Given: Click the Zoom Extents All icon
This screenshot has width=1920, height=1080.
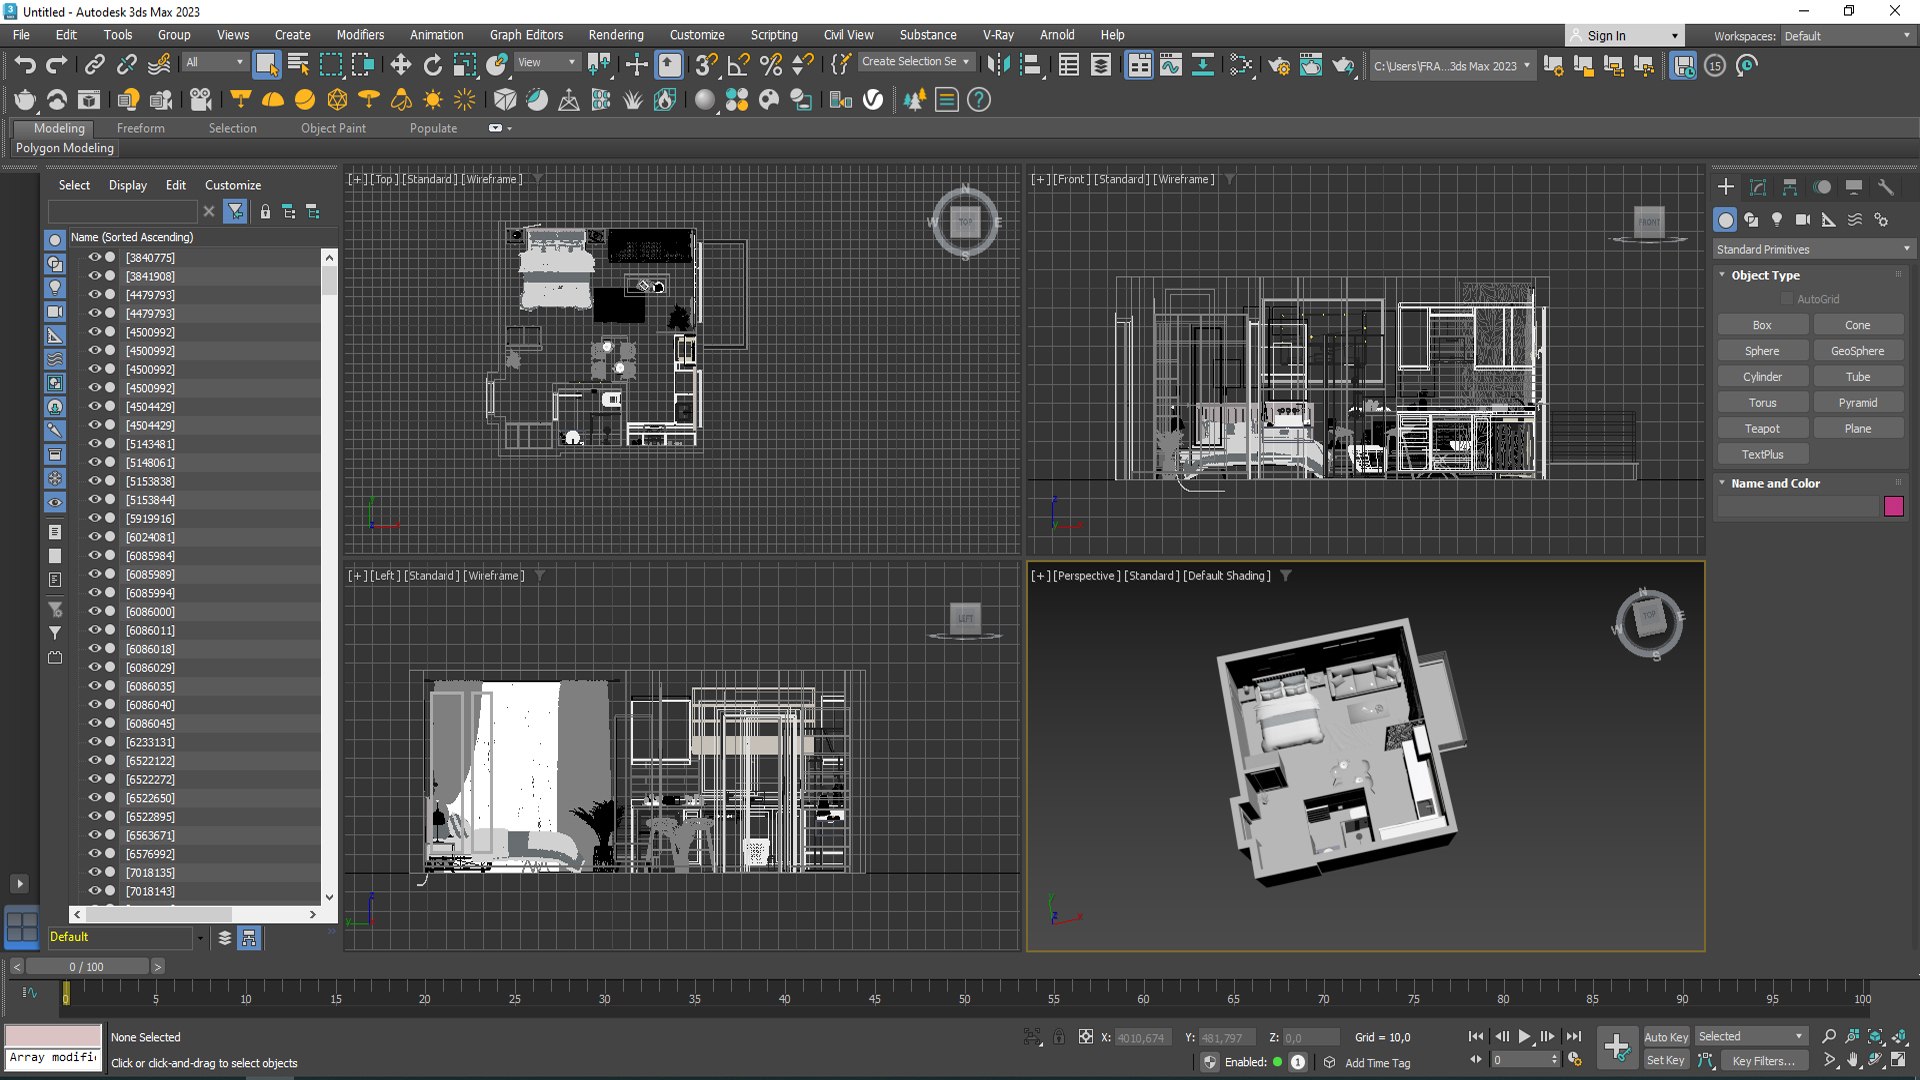Looking at the screenshot, I should (x=1899, y=1037).
